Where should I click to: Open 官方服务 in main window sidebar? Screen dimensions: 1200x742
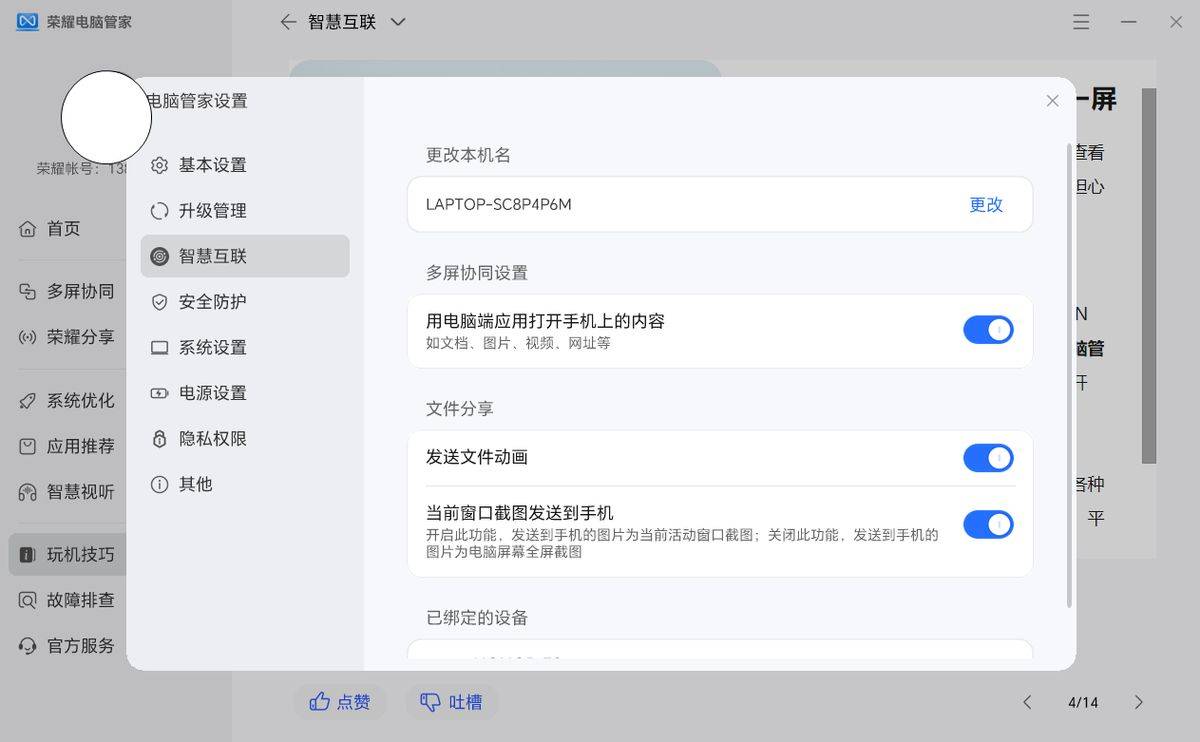(68, 646)
